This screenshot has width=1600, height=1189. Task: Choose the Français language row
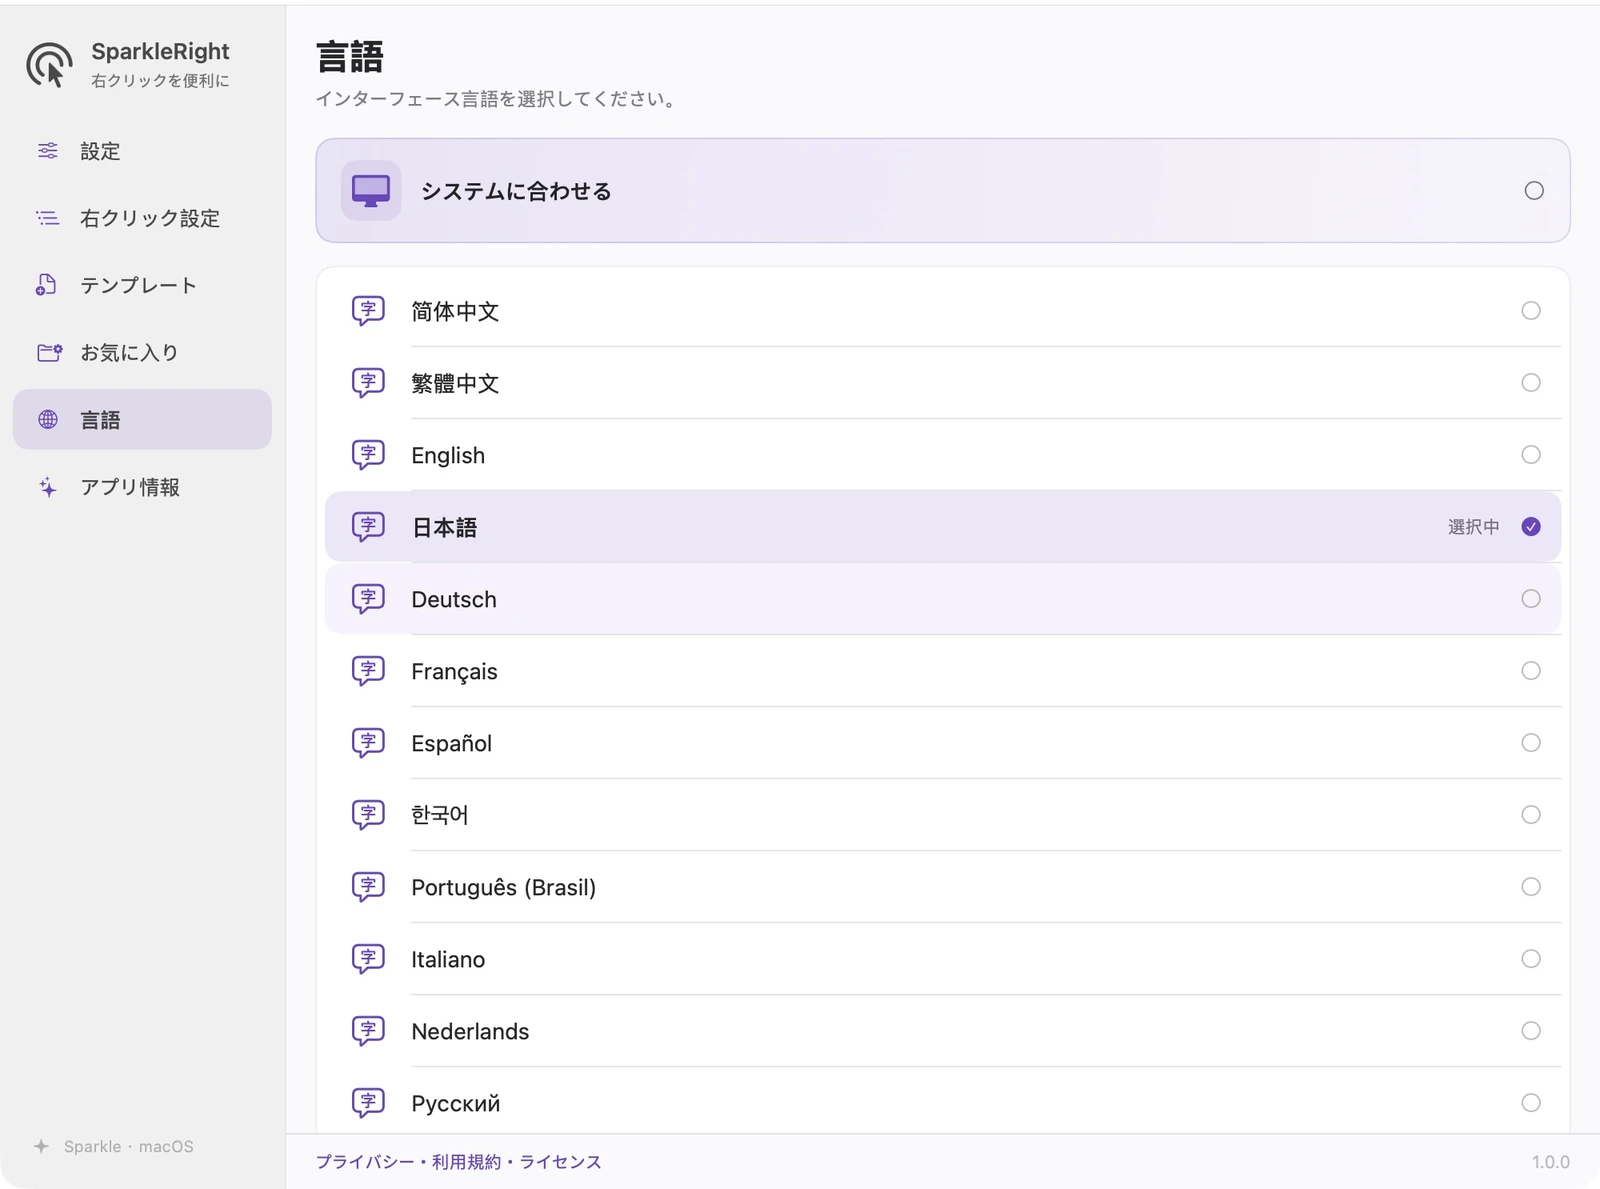point(943,671)
